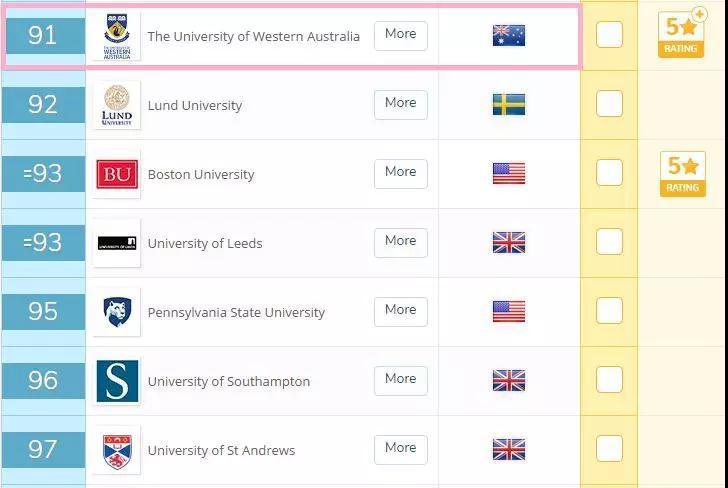Click the red BU Boston University logo

click(116, 174)
